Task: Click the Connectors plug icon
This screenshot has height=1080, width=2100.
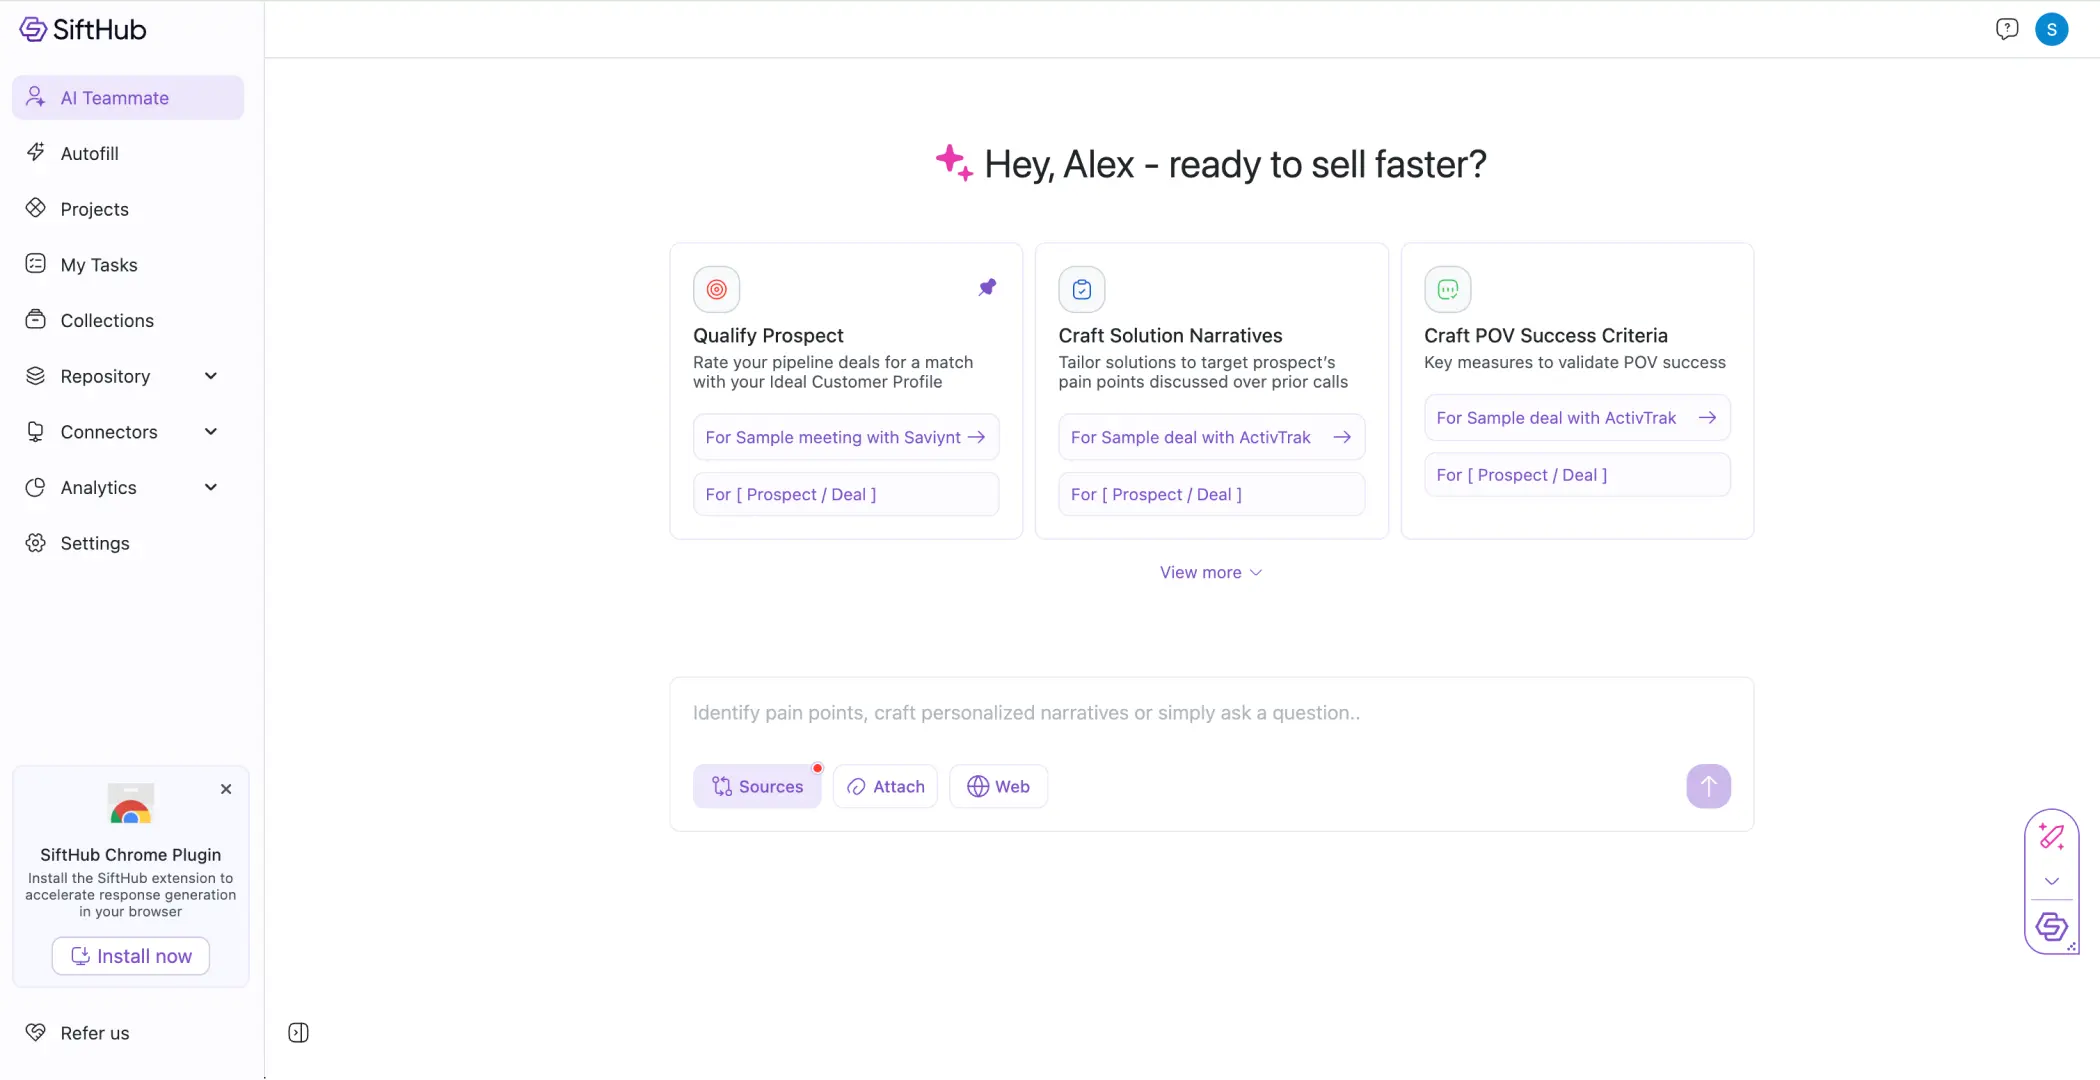Action: click(36, 432)
